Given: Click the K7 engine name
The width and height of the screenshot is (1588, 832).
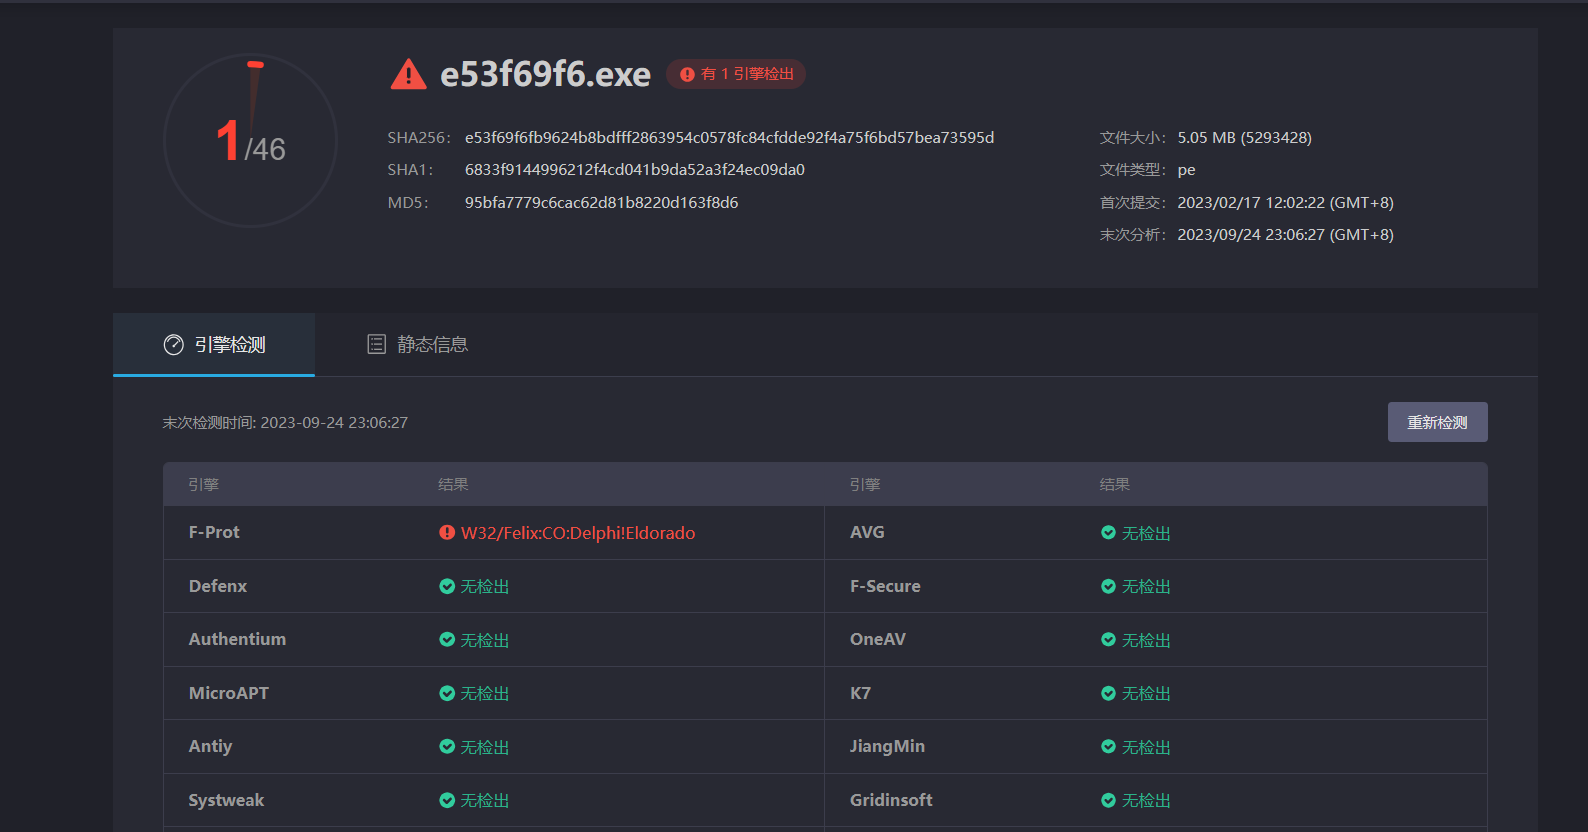Looking at the screenshot, I should (860, 693).
